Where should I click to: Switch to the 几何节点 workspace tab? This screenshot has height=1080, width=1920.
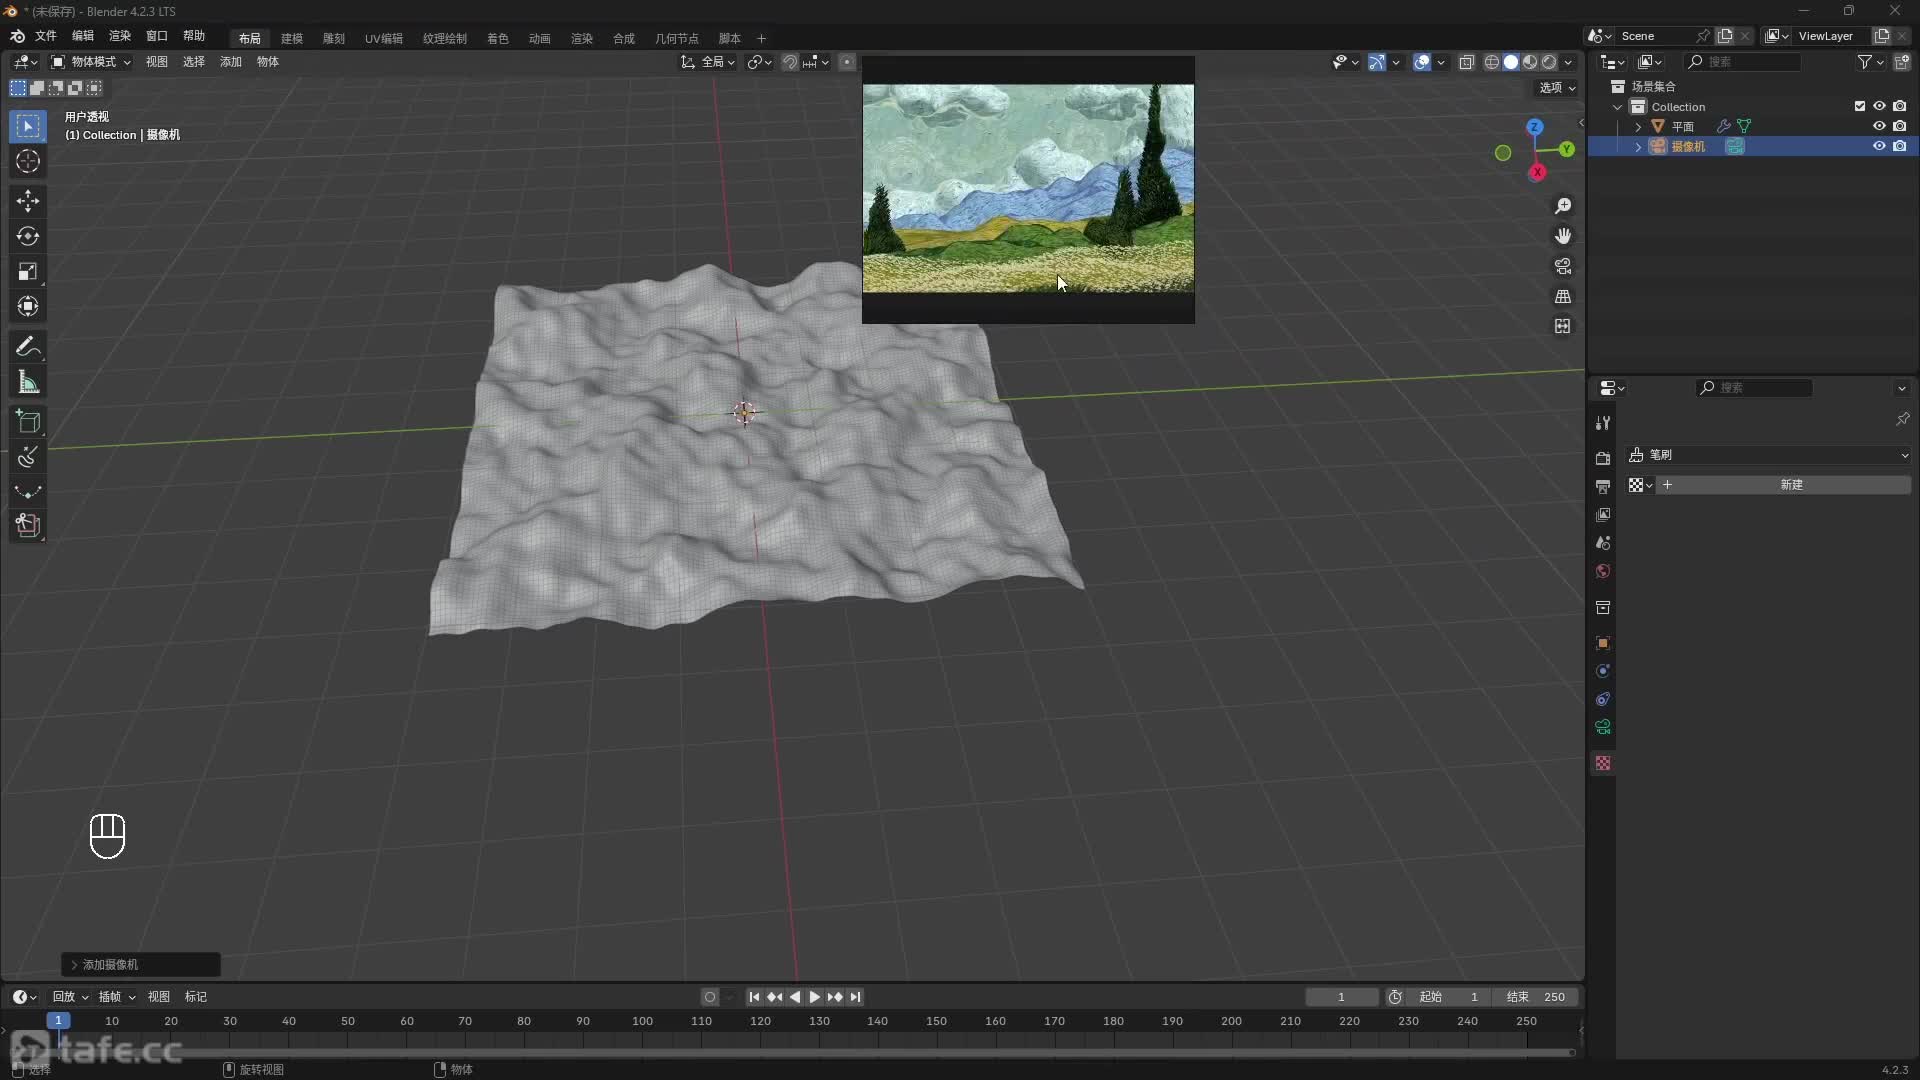[x=677, y=38]
